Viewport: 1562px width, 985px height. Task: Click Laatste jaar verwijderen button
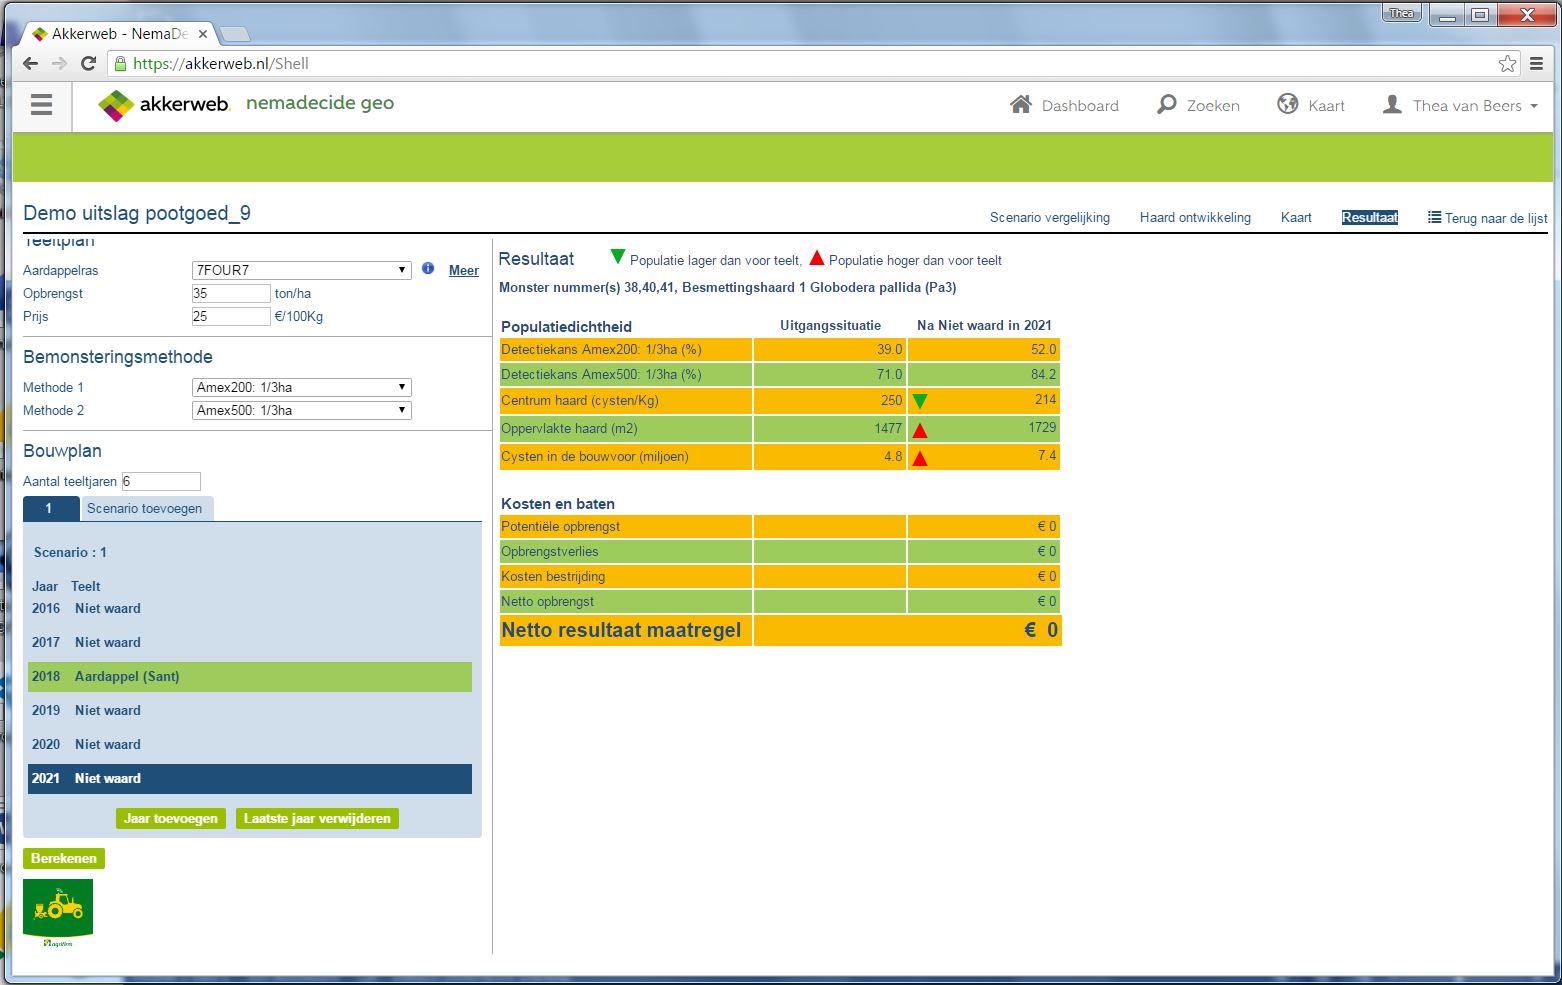317,818
